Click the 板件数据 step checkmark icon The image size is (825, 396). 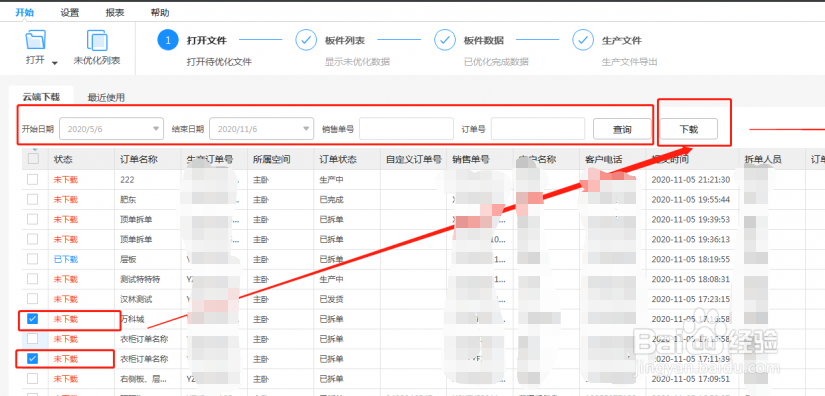click(444, 40)
